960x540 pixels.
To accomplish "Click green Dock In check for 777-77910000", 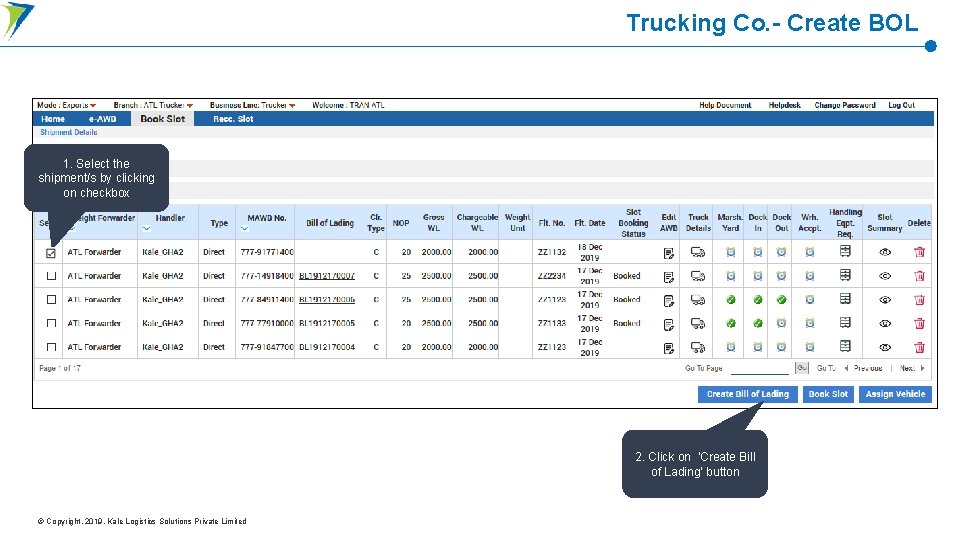I will (x=758, y=323).
